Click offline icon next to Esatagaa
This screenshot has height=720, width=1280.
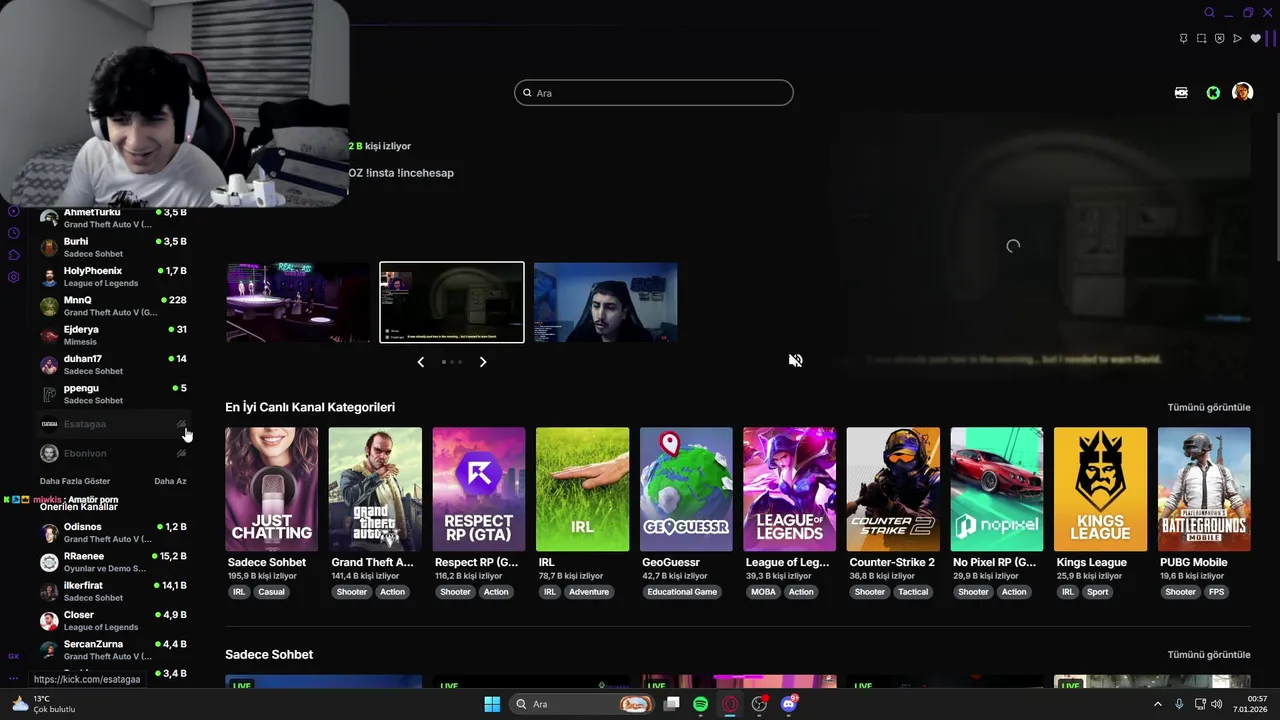click(181, 424)
